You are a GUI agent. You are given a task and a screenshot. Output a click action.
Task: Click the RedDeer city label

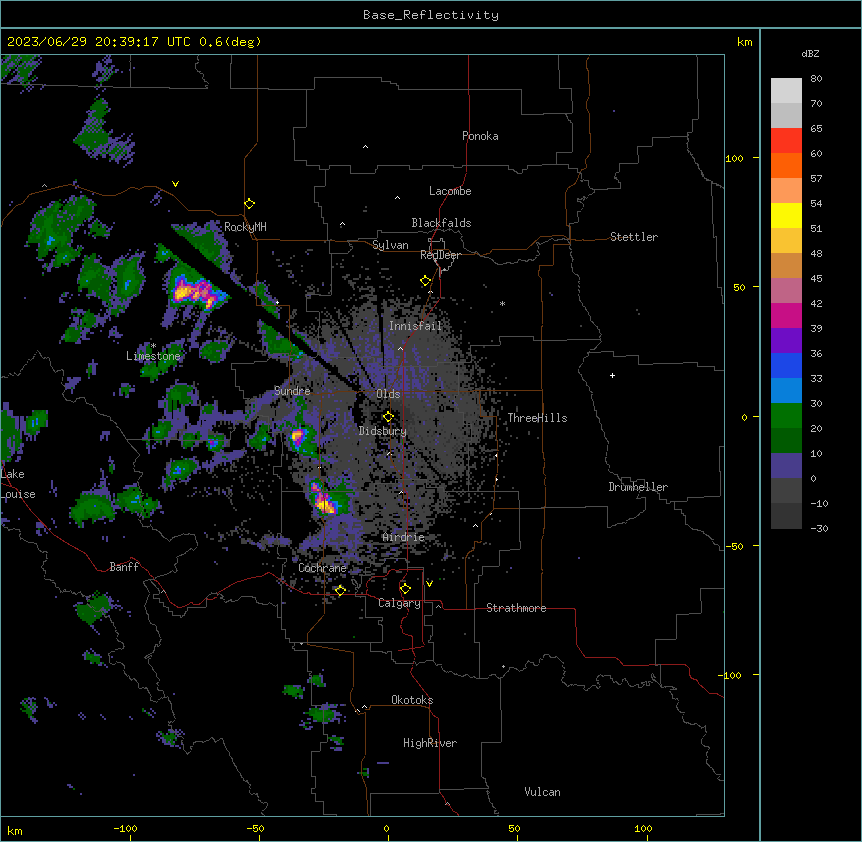click(440, 255)
